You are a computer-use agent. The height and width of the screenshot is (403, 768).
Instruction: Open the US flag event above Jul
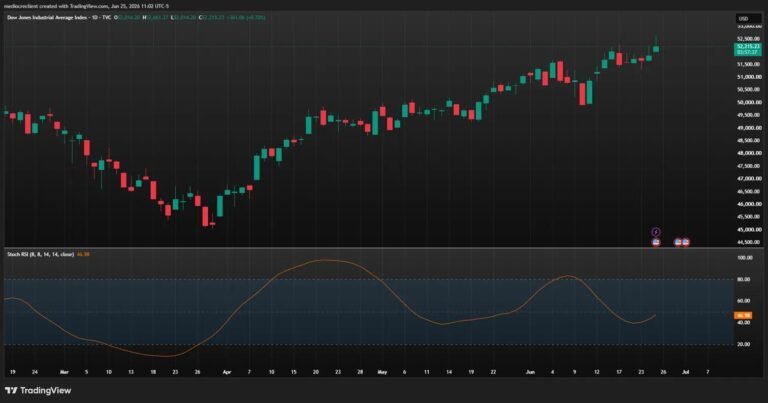tap(686, 242)
